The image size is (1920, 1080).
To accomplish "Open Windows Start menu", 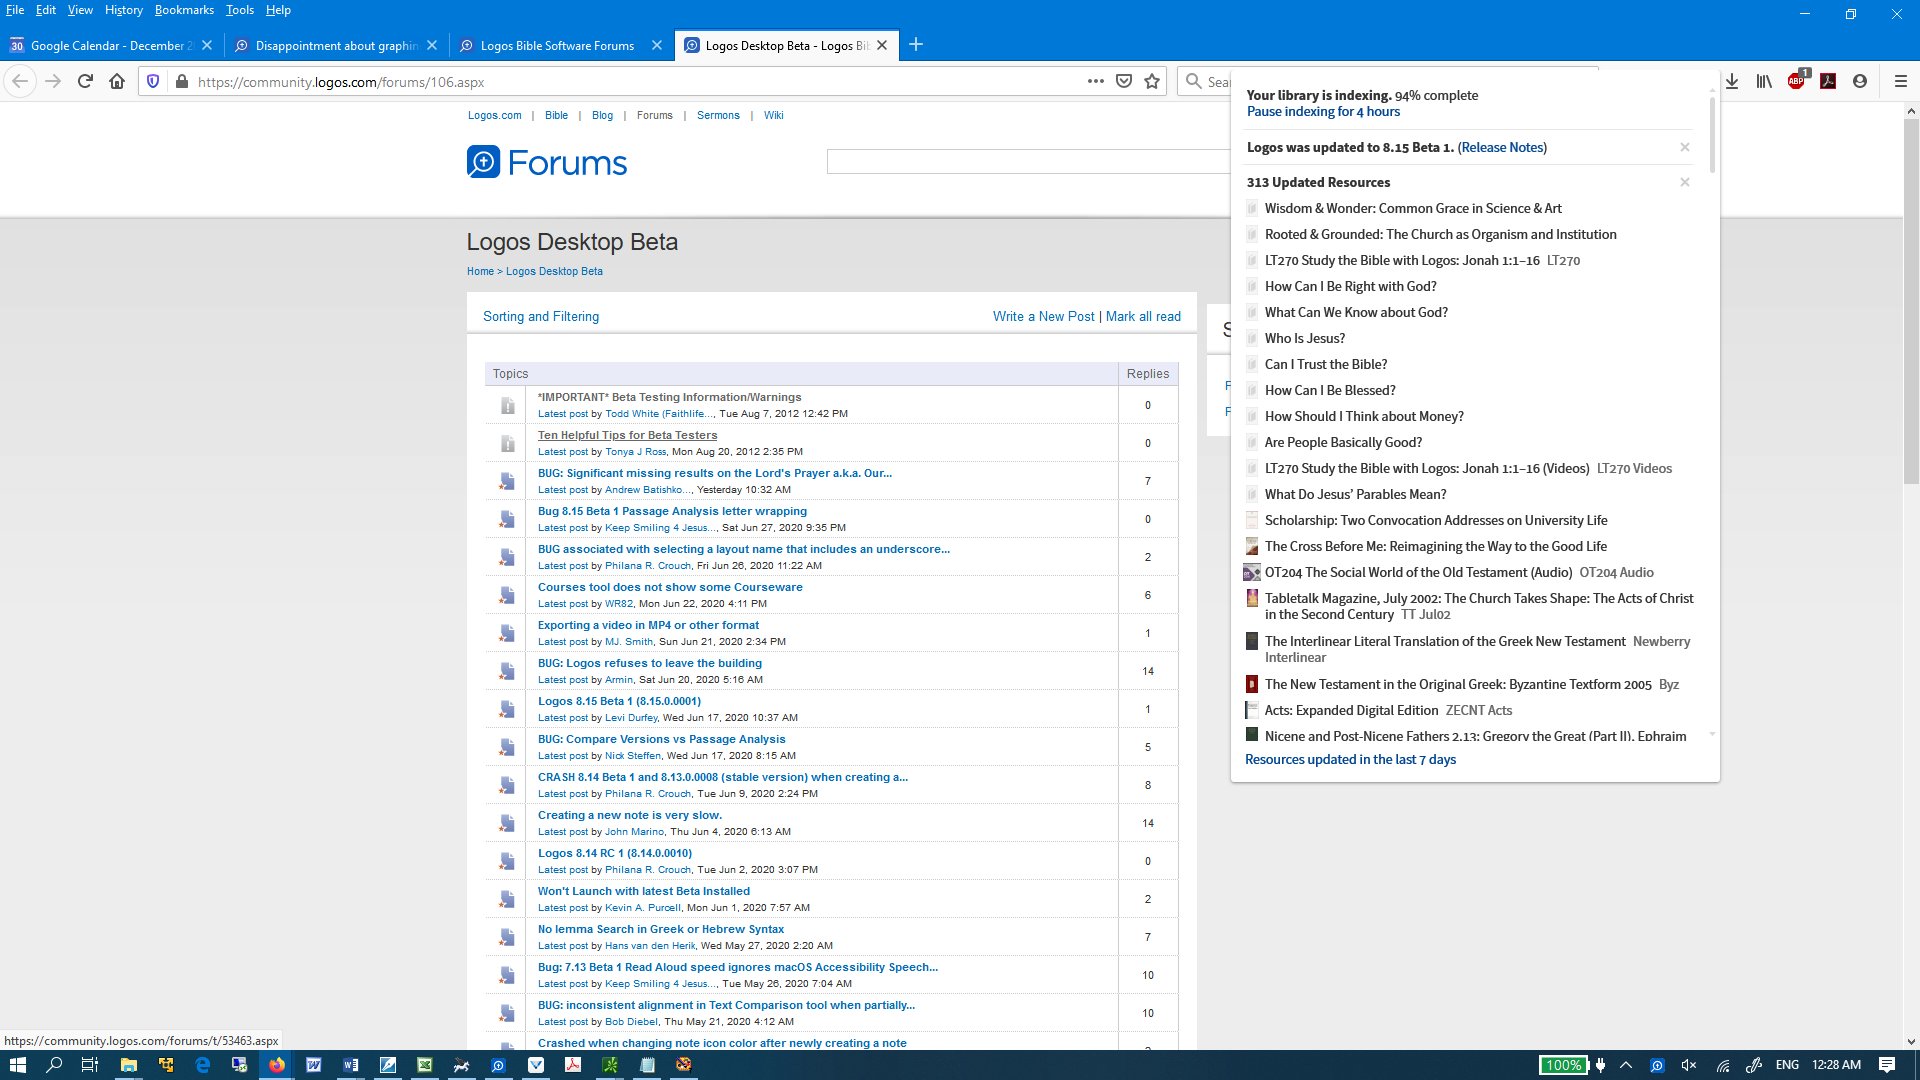I will pos(17,1065).
